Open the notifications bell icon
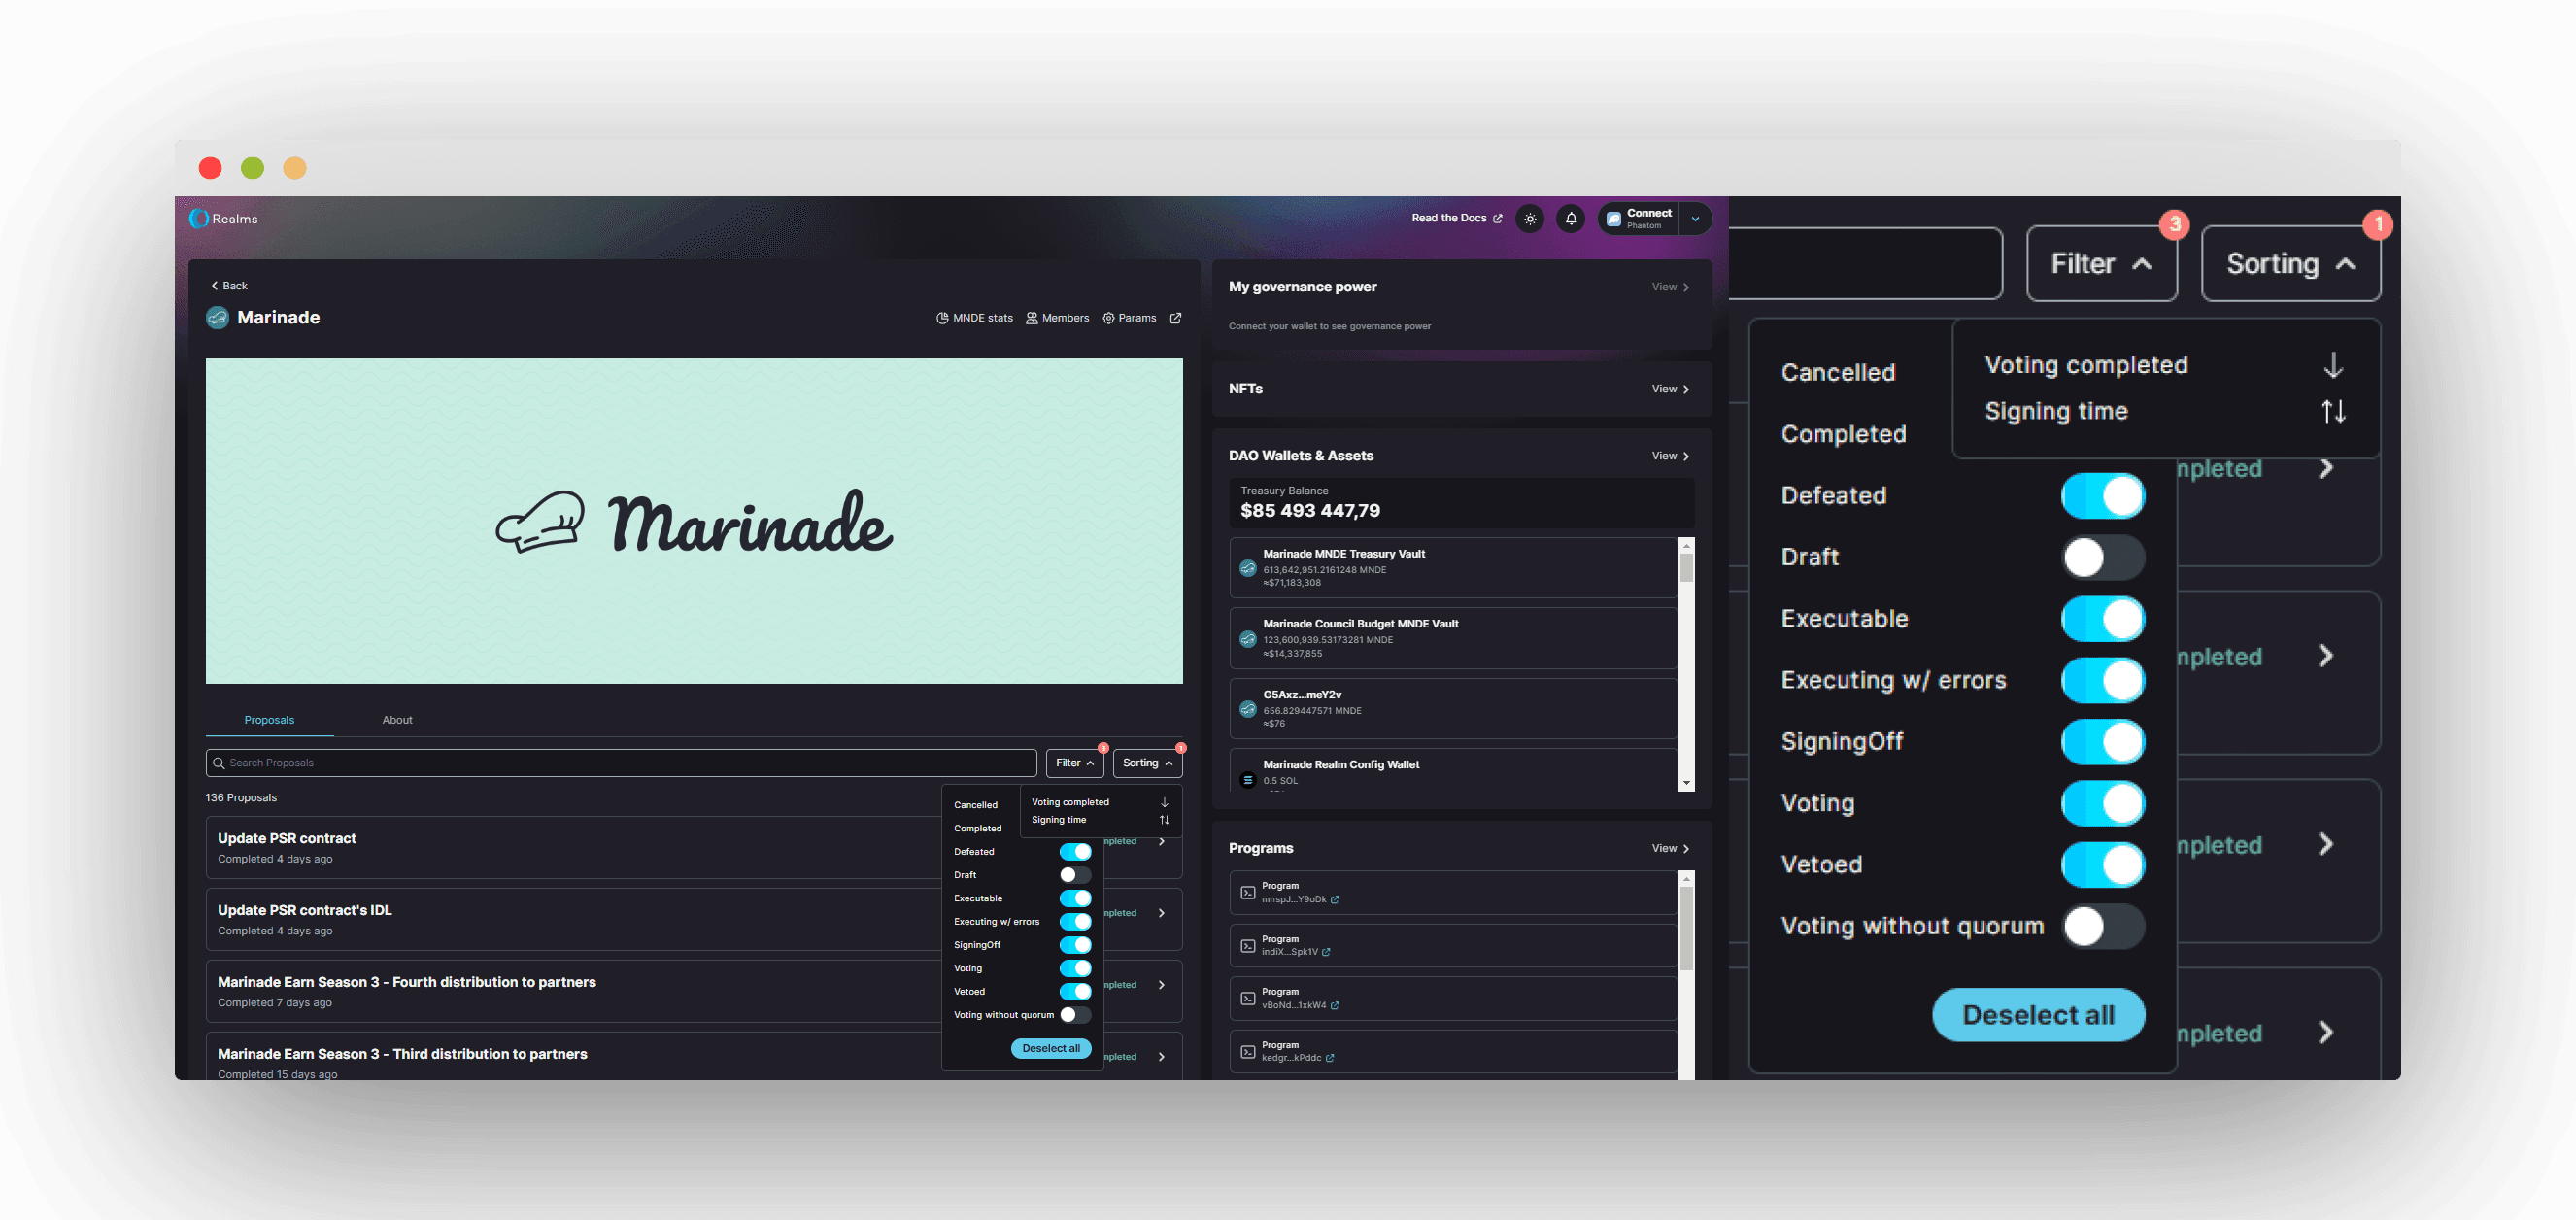 pos(1571,219)
